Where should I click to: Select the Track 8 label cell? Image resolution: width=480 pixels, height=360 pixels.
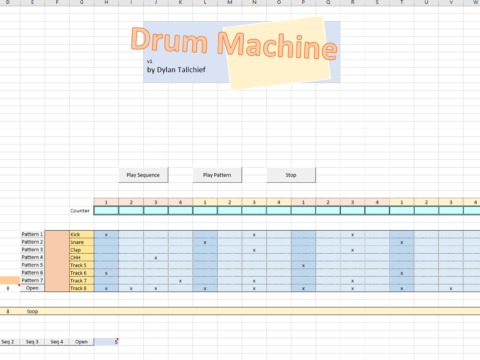tap(82, 288)
